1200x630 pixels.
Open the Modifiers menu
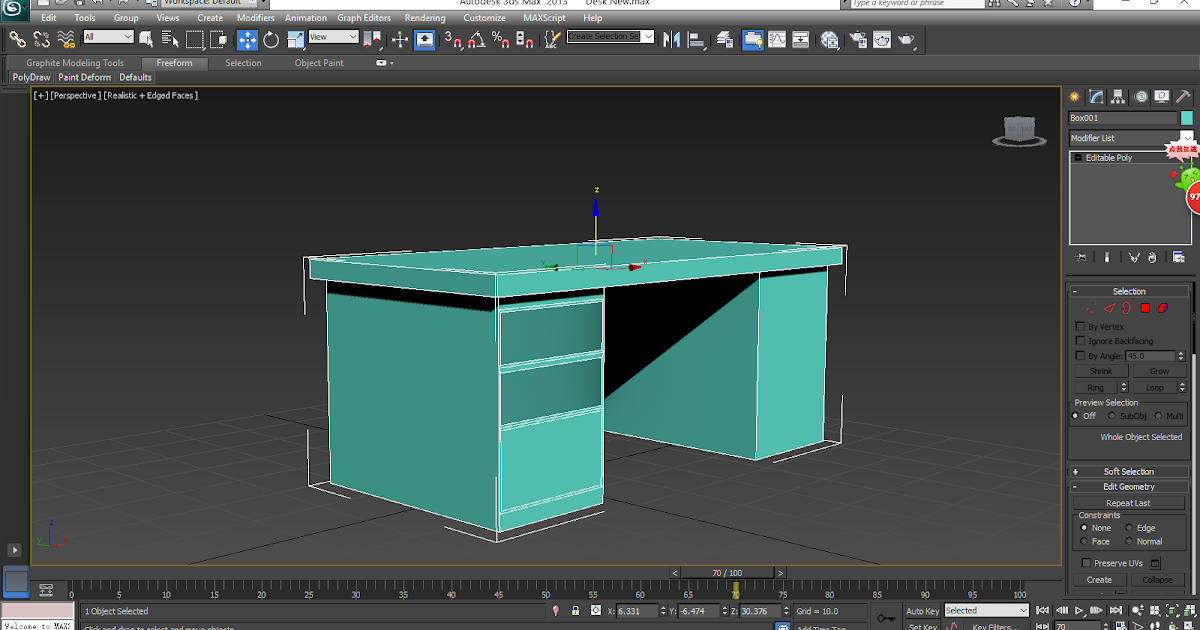point(255,18)
